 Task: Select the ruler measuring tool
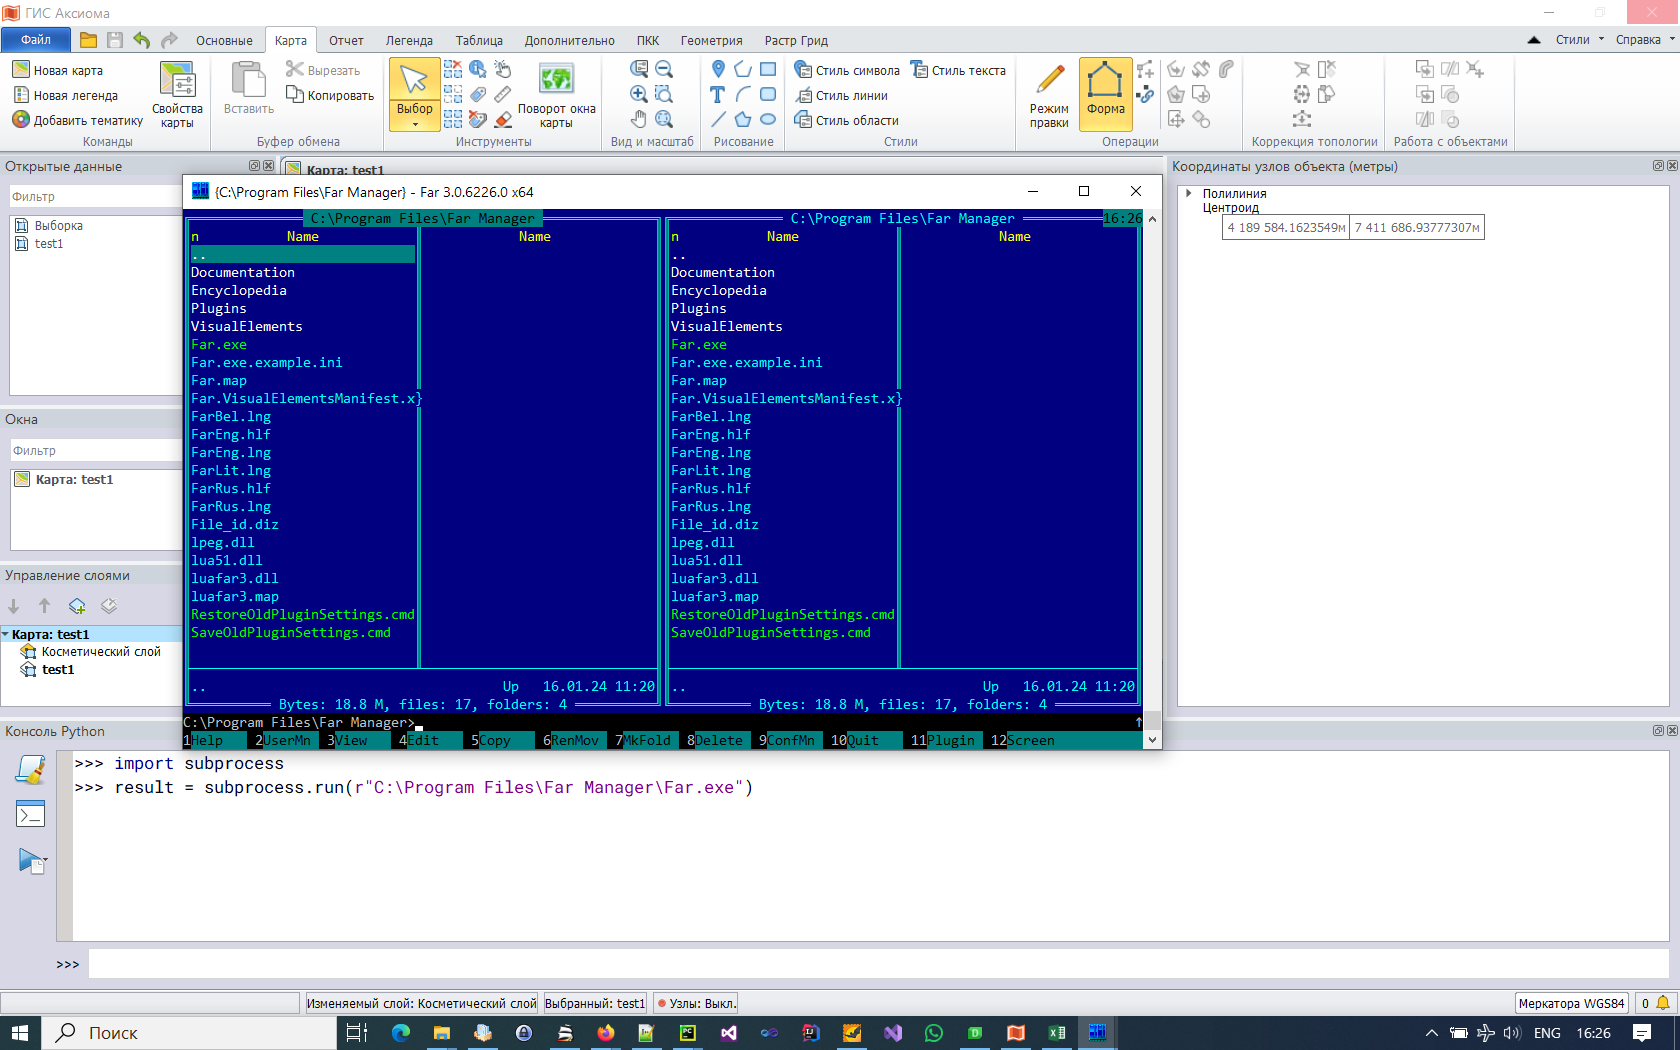tap(503, 94)
